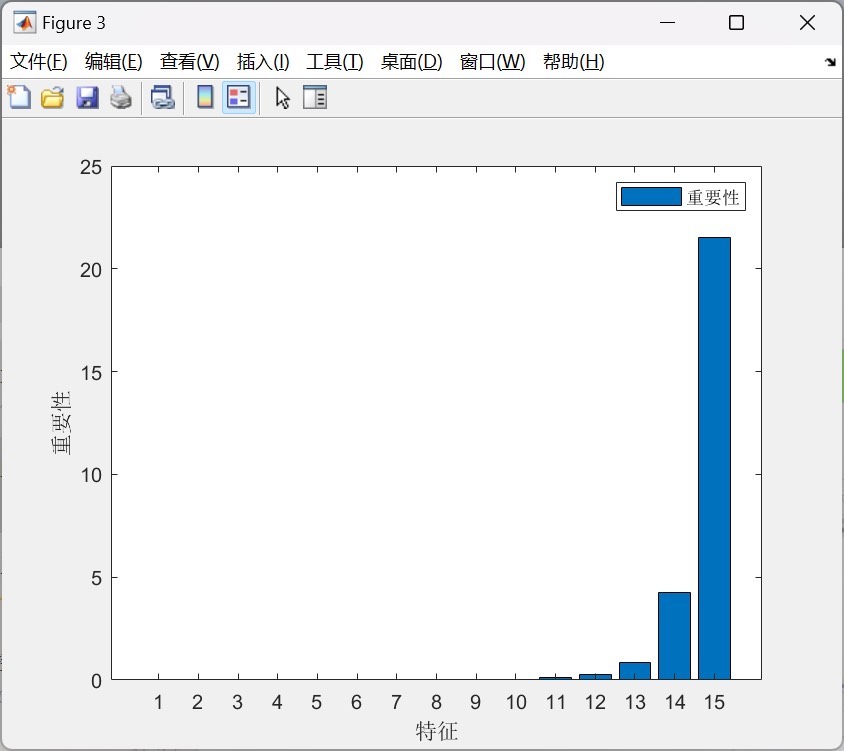844x751 pixels.
Task: Open the Property Inspector icon
Action: click(x=315, y=97)
